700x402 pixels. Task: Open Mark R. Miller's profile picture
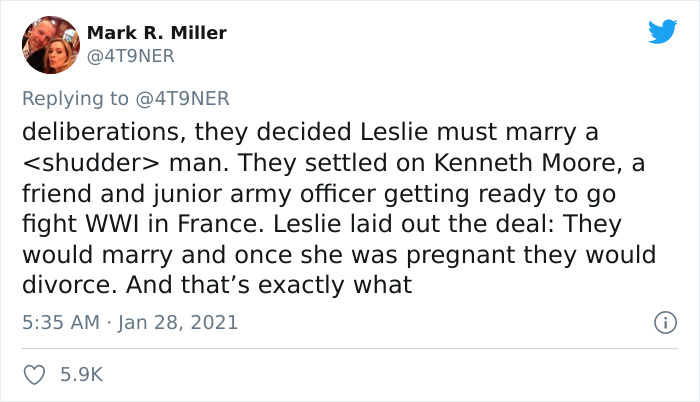point(49,44)
